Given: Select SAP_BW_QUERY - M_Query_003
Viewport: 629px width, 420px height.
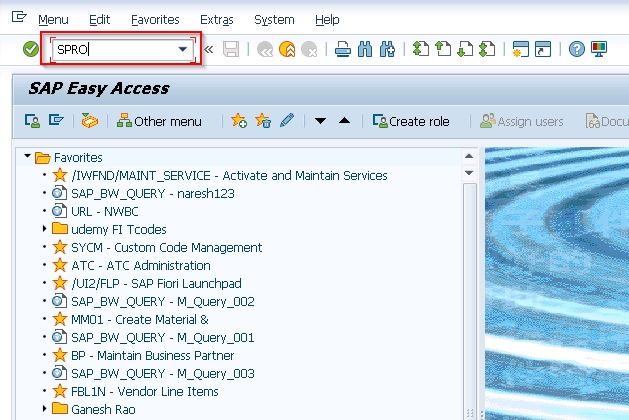Looking at the screenshot, I should (163, 373).
